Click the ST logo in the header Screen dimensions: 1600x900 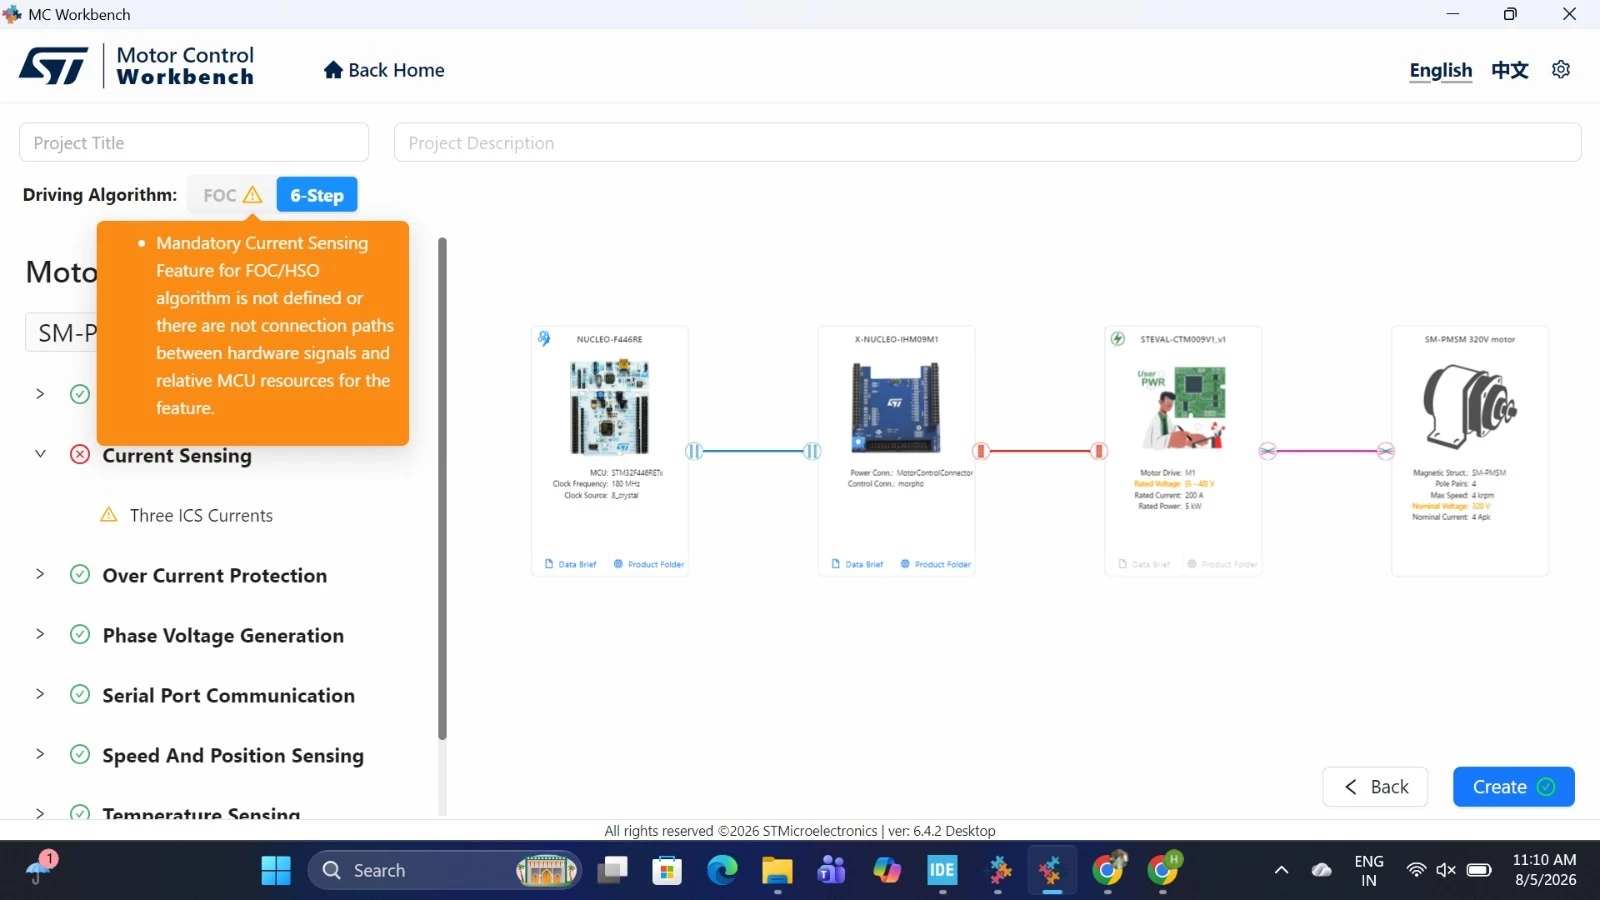[x=53, y=66]
